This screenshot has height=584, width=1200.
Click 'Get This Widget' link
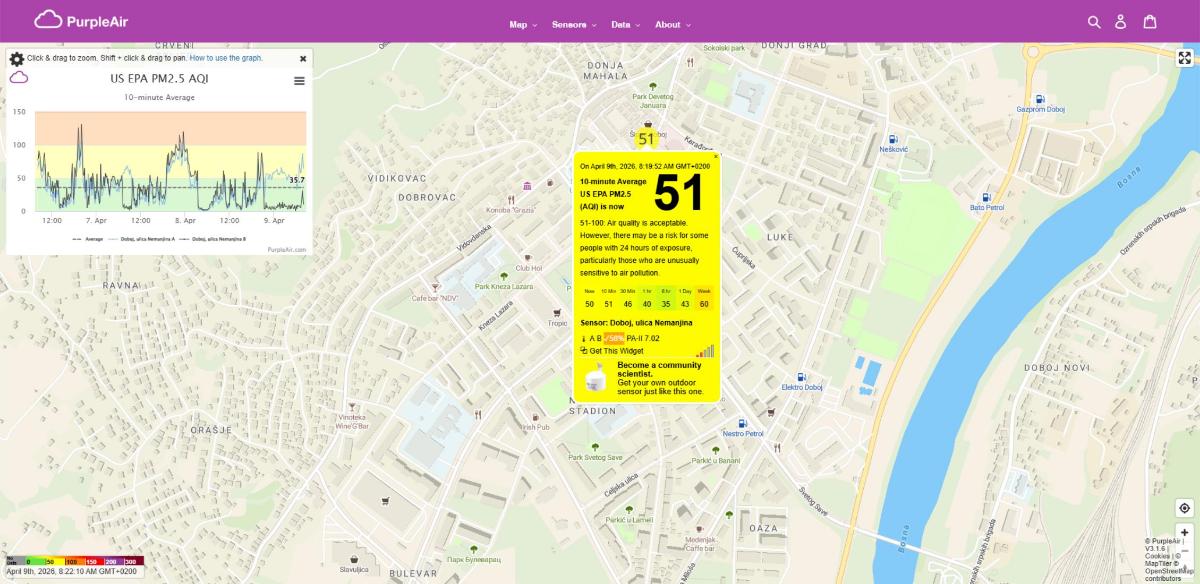(x=617, y=351)
